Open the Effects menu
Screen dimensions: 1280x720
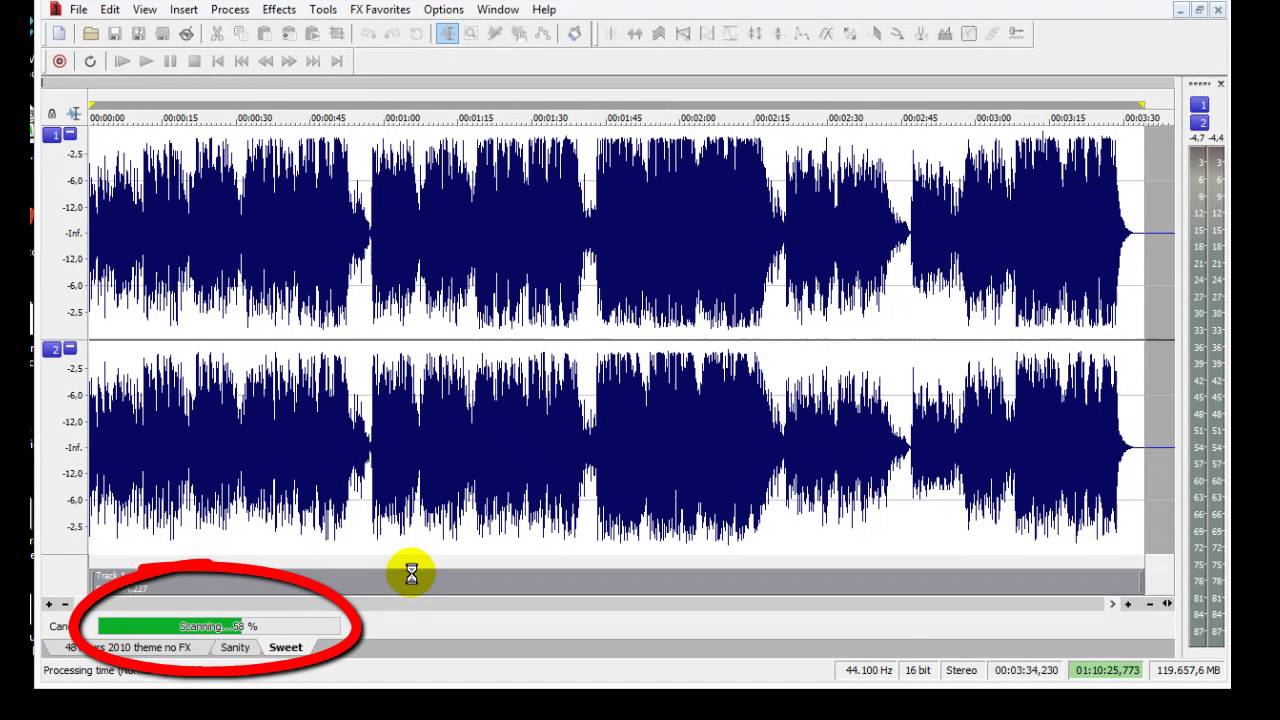click(x=279, y=9)
